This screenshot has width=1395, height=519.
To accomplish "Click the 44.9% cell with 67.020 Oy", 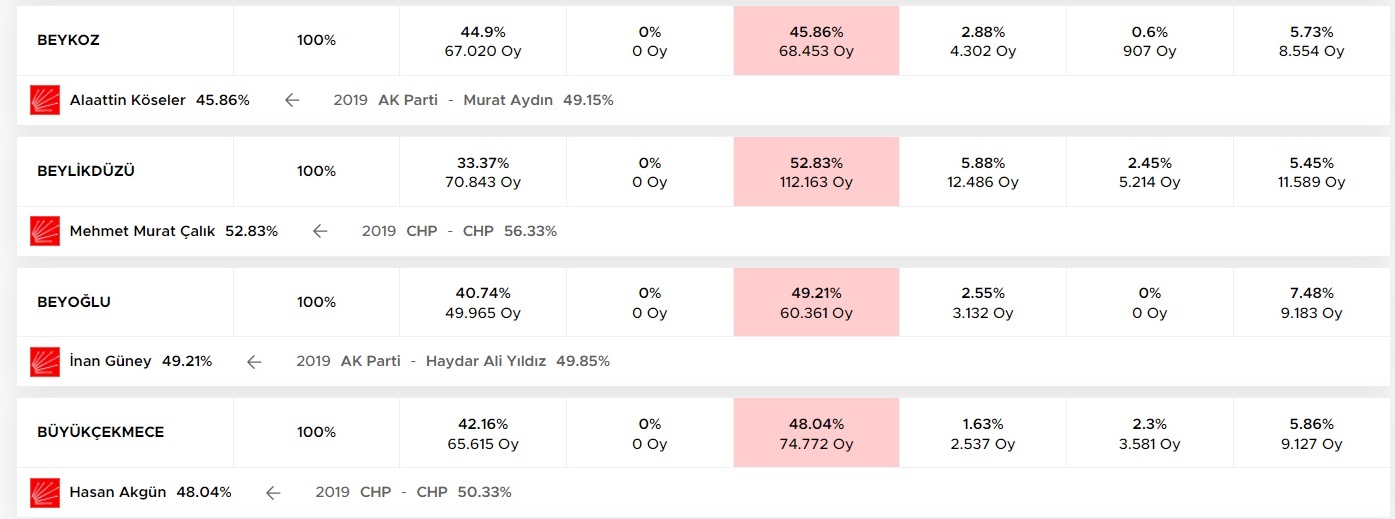I will (x=482, y=41).
